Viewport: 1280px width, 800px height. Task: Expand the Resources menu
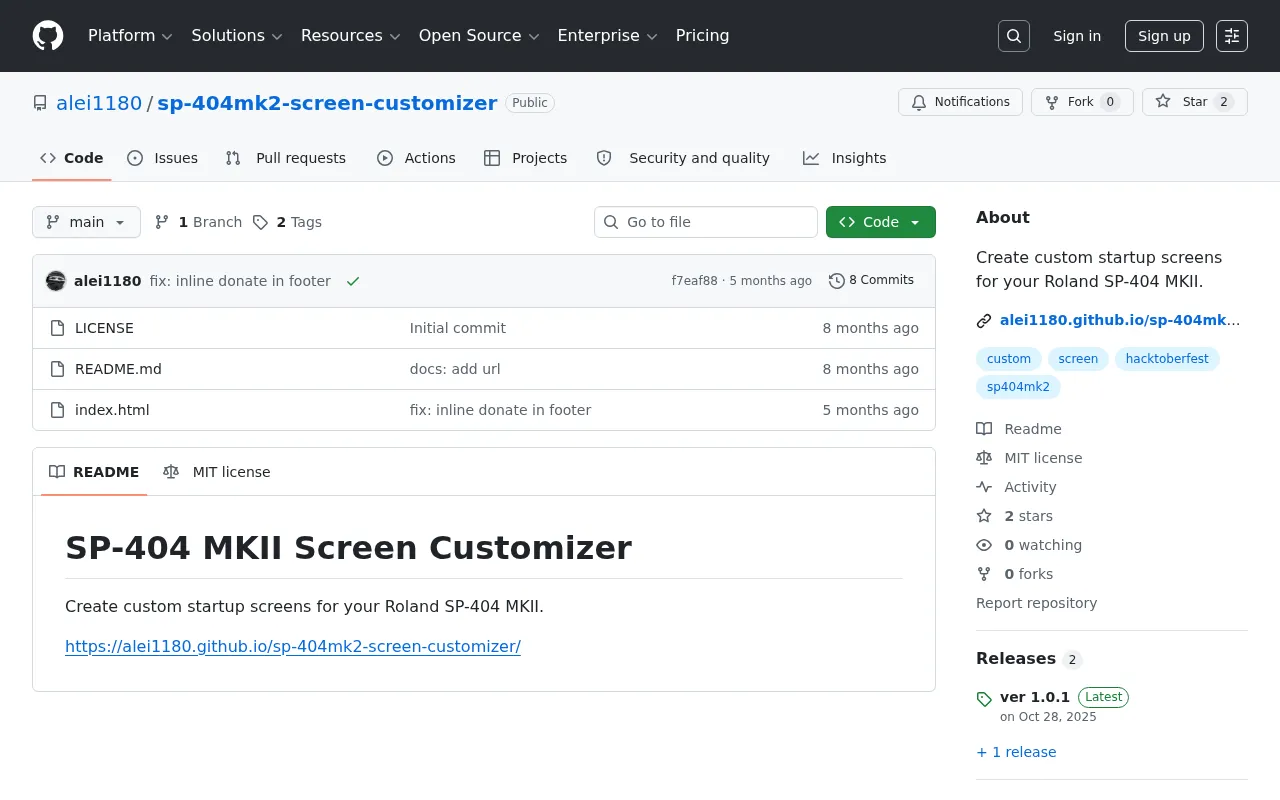350,36
